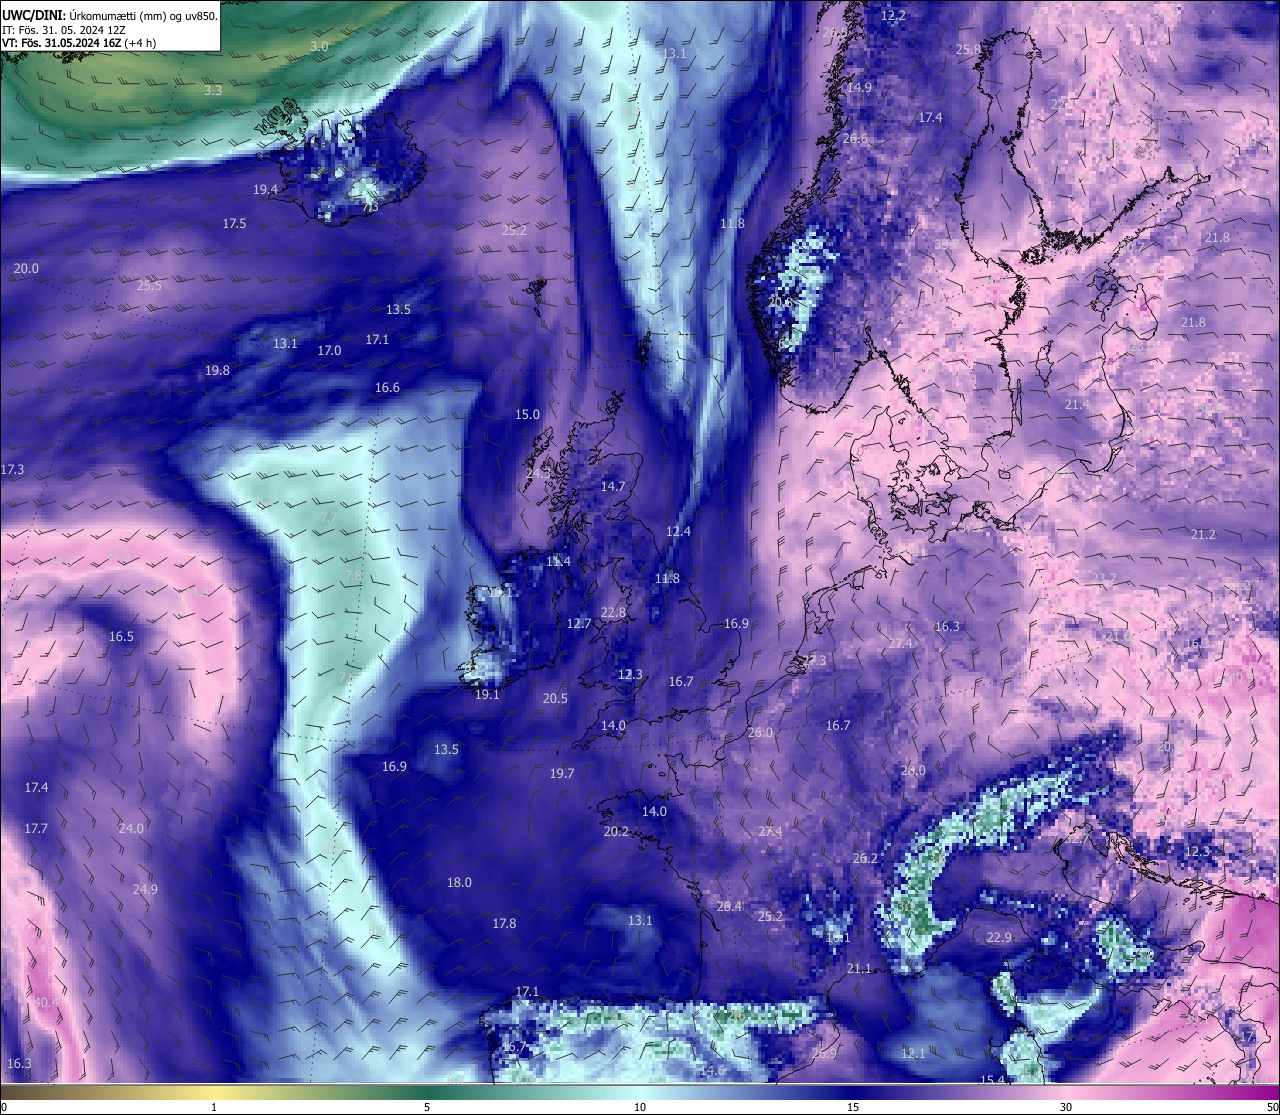Image resolution: width=1280 pixels, height=1115 pixels.
Task: Select the 19.8 value label
Action: (x=217, y=370)
